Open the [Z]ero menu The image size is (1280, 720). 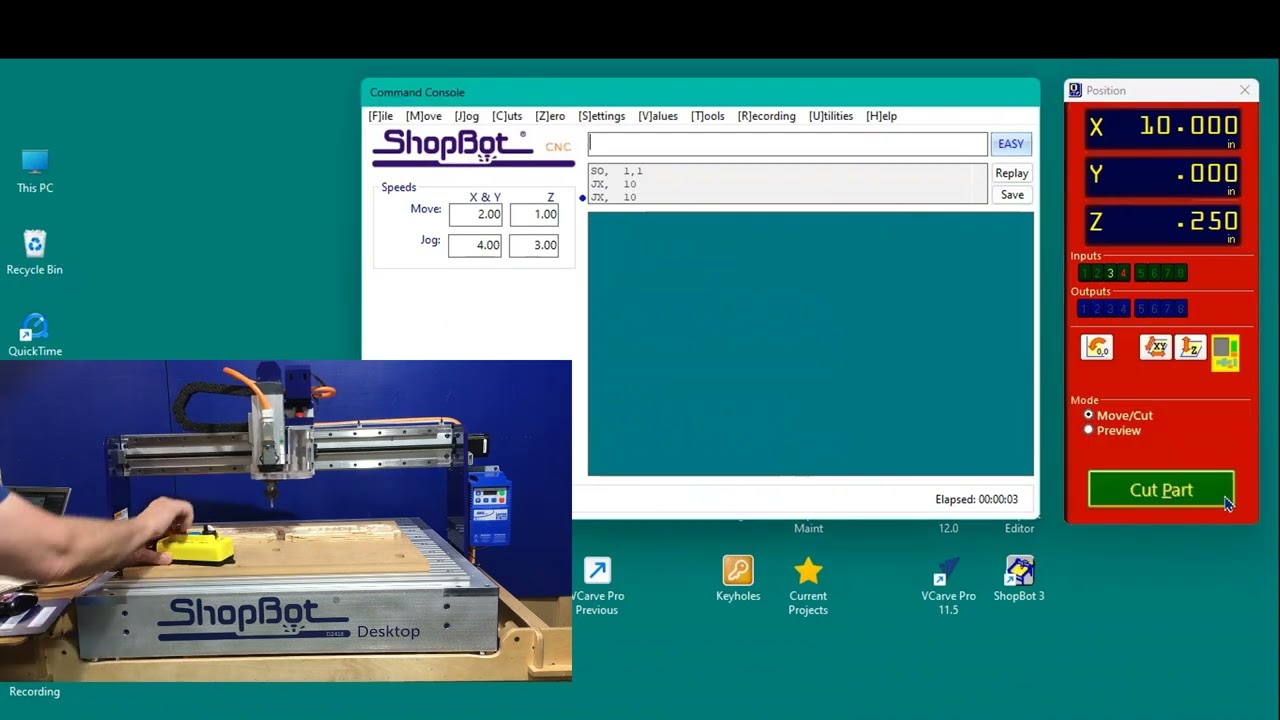550,116
